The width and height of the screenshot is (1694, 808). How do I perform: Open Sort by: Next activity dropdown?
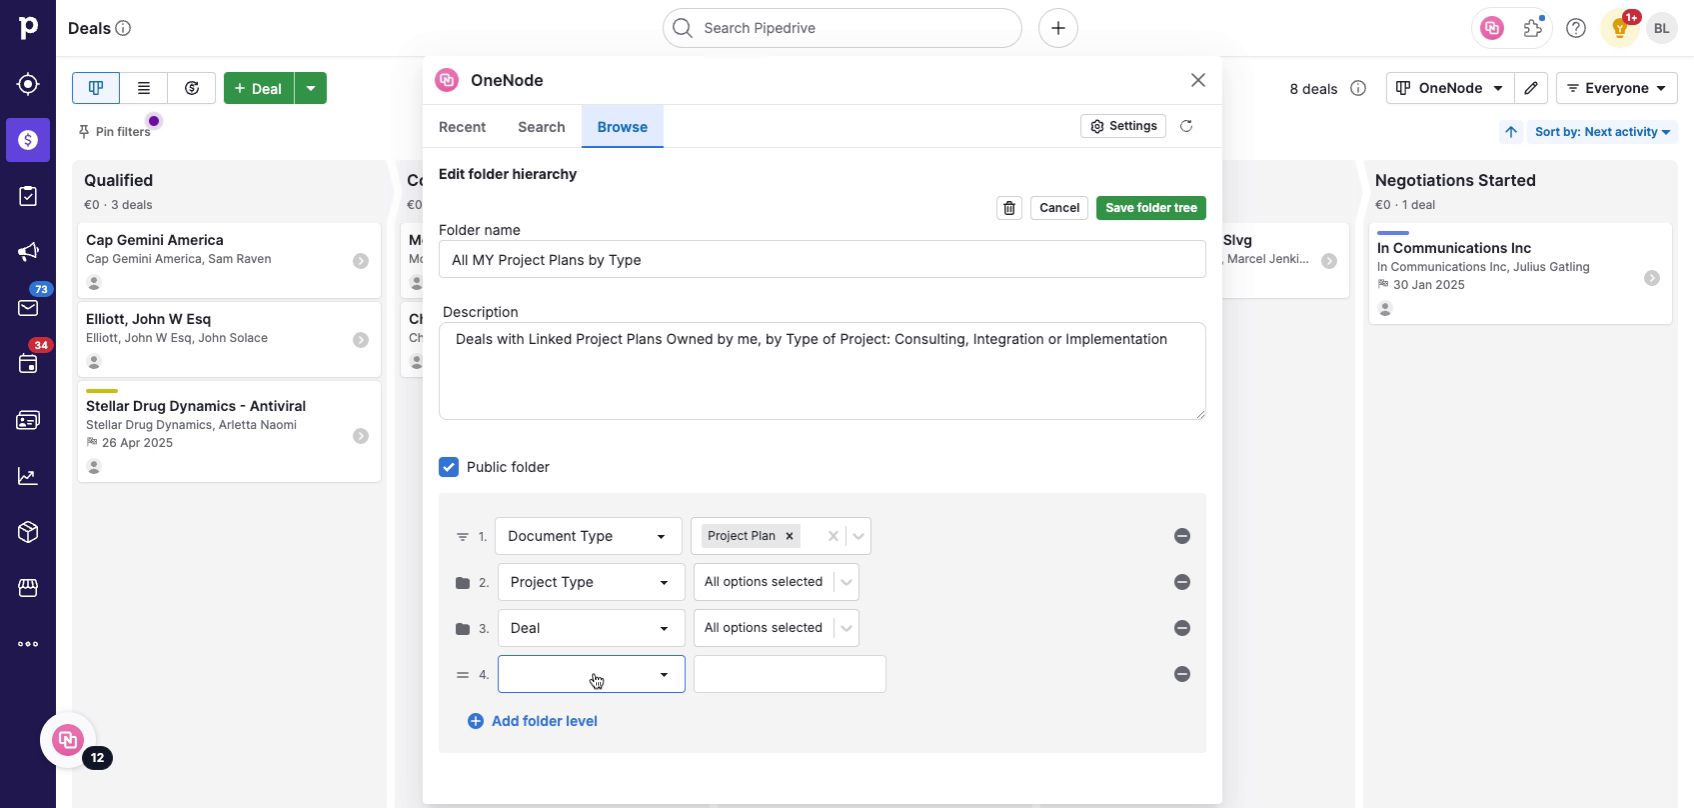(1603, 132)
